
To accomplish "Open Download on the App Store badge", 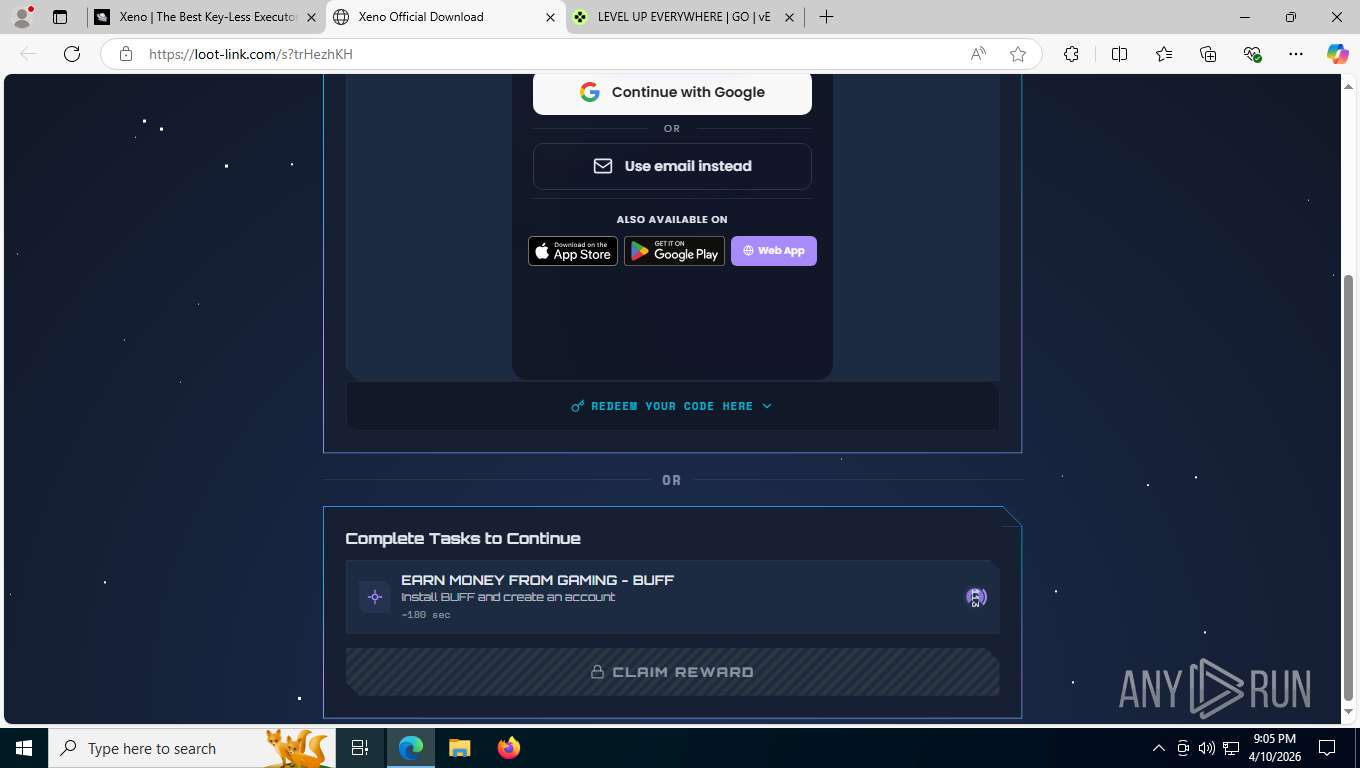I will pyautogui.click(x=573, y=251).
